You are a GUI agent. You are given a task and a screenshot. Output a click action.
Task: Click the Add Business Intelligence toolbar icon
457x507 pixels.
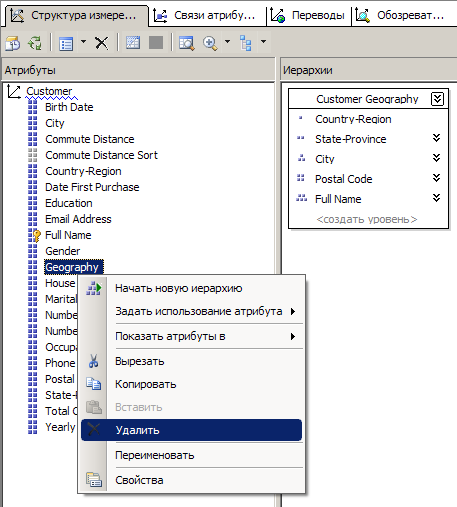(x=13, y=43)
